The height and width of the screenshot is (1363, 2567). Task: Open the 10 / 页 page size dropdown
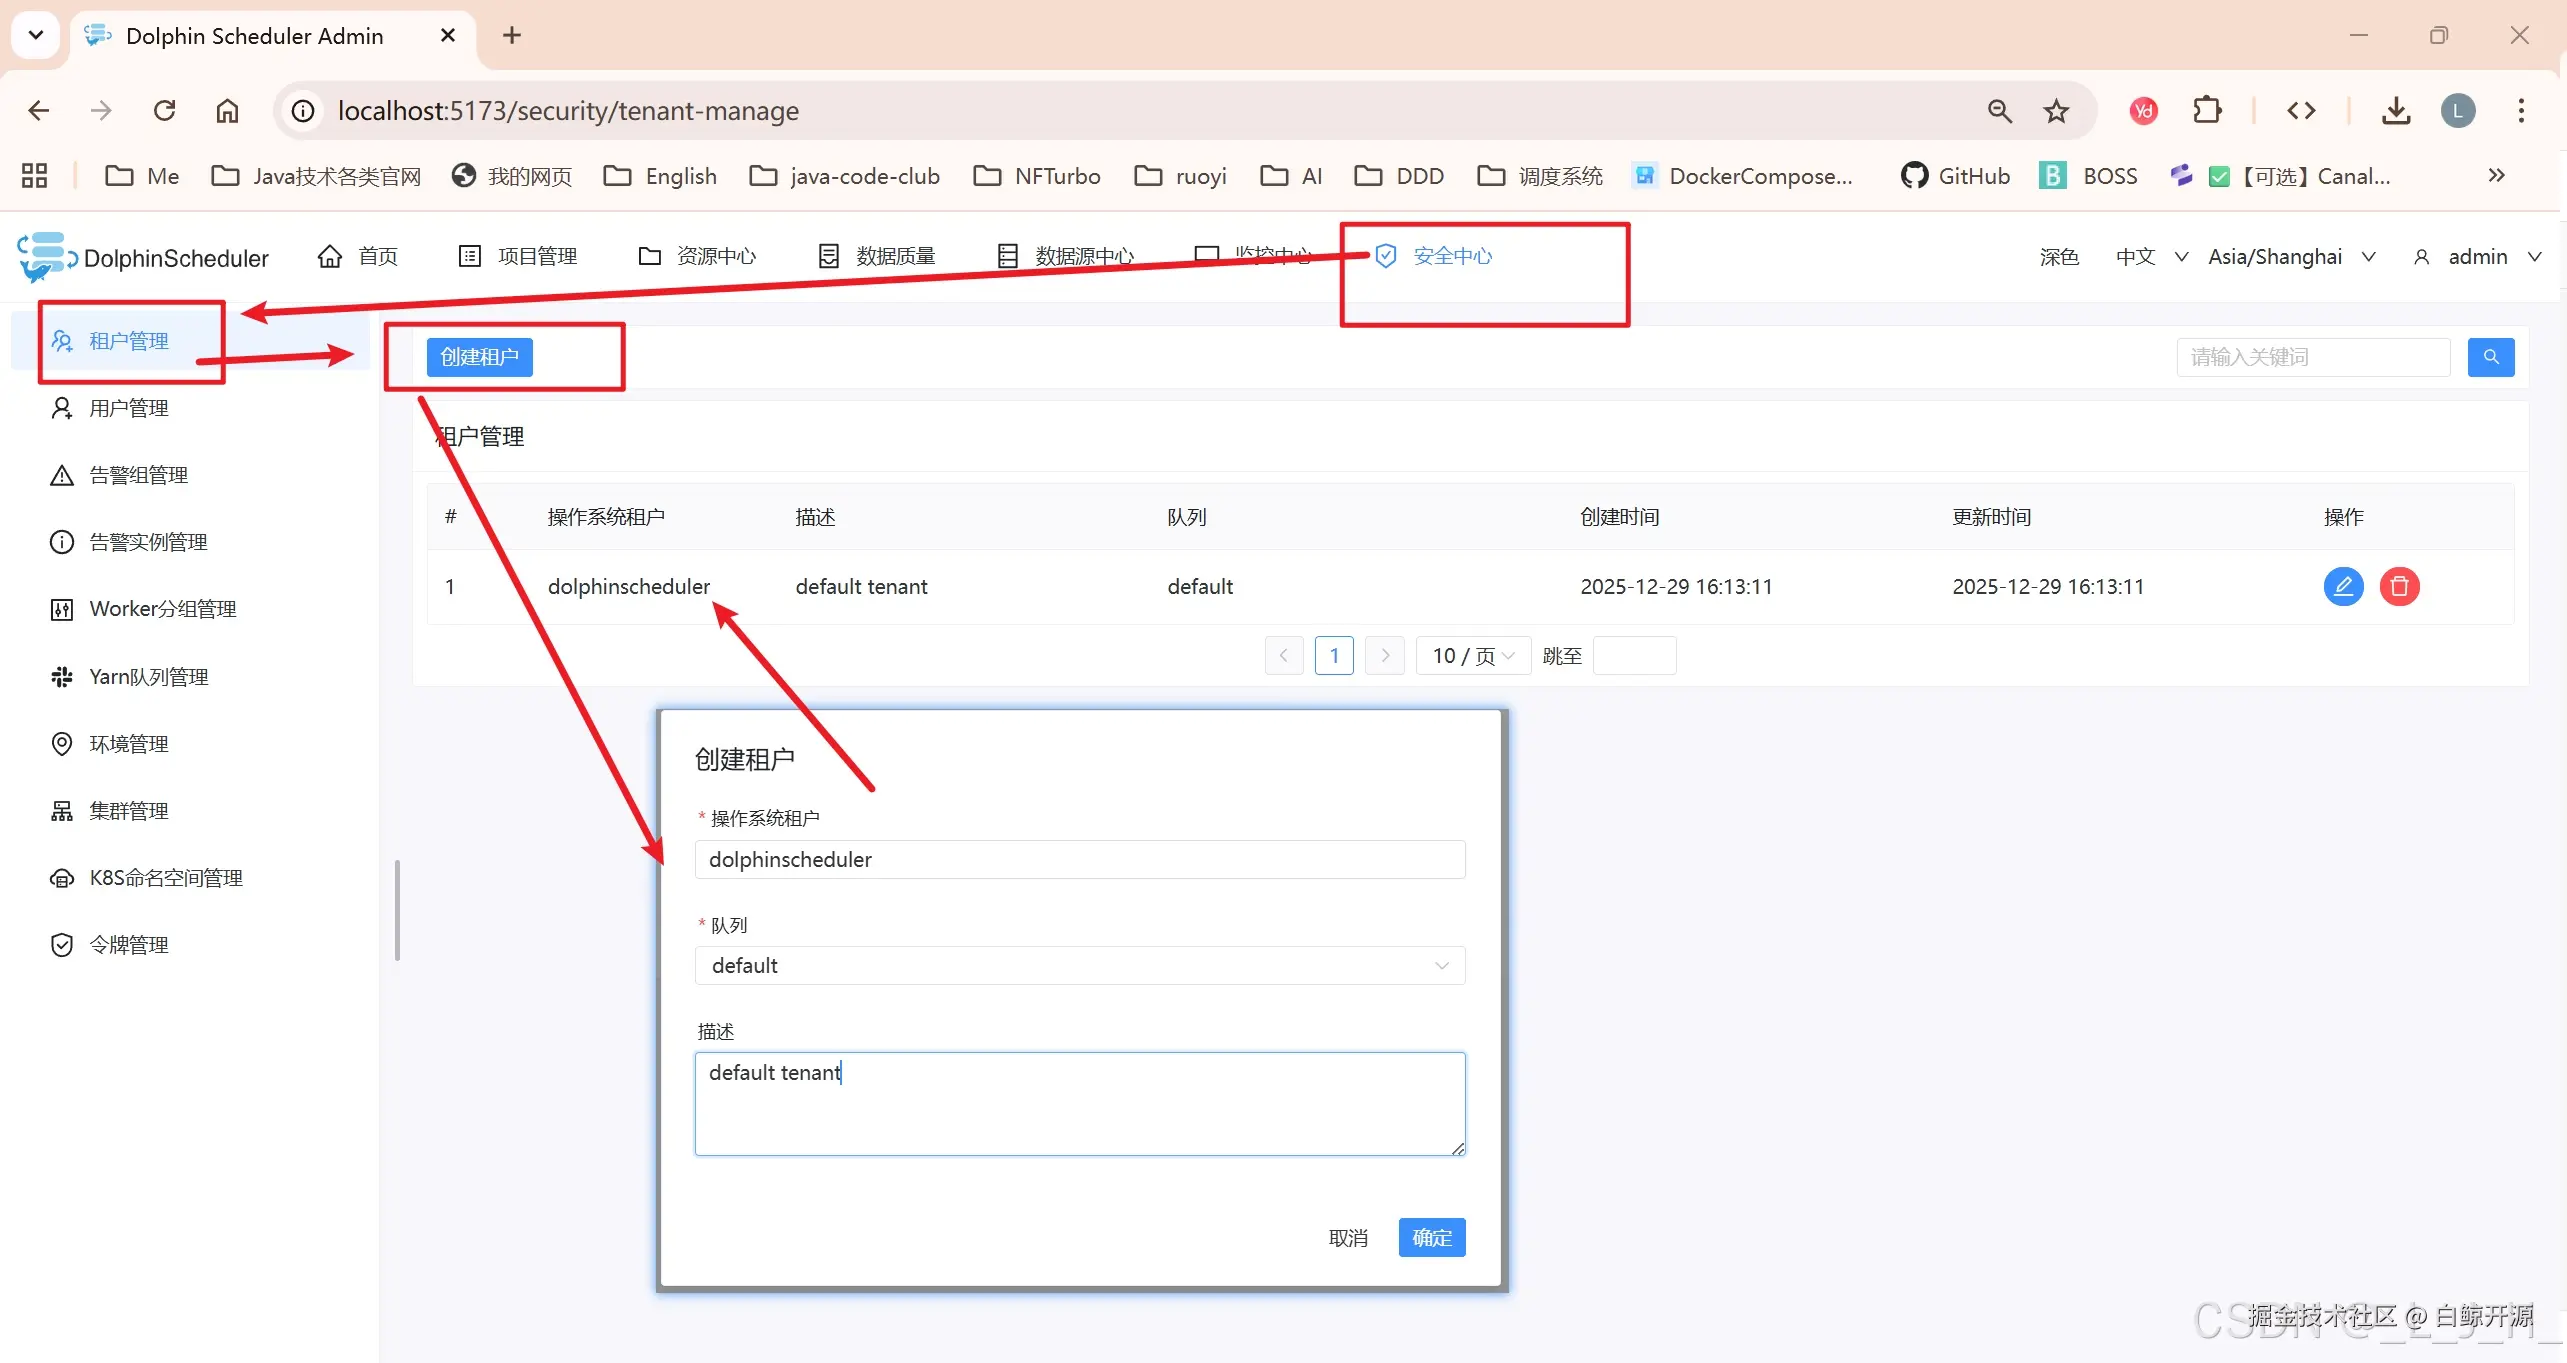[1472, 656]
